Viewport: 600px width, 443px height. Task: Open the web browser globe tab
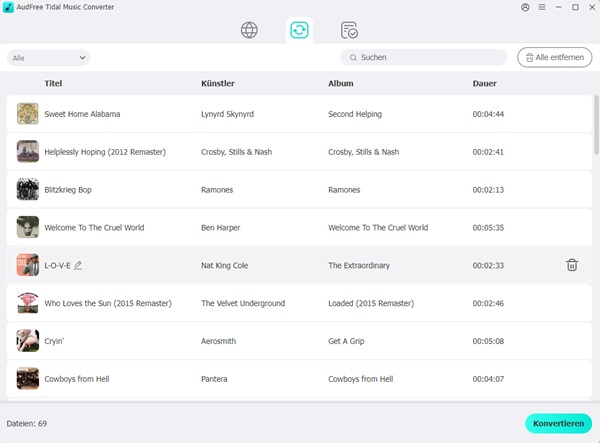(x=249, y=30)
